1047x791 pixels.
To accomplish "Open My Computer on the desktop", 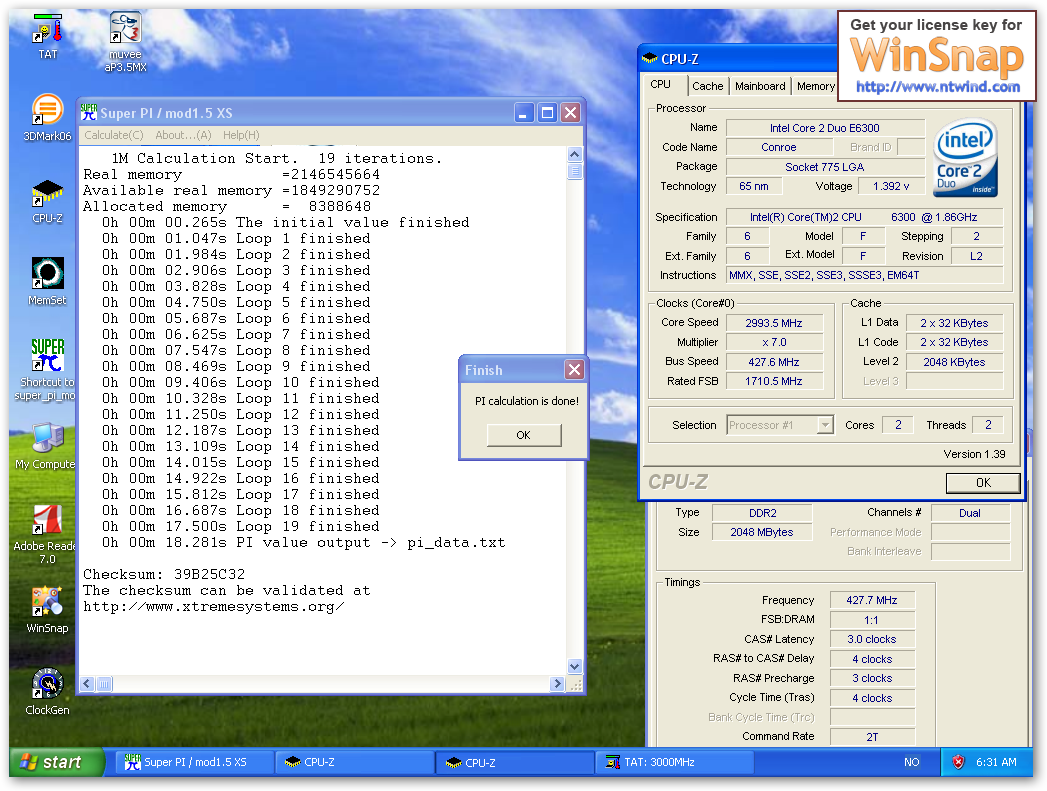I will tap(47, 446).
